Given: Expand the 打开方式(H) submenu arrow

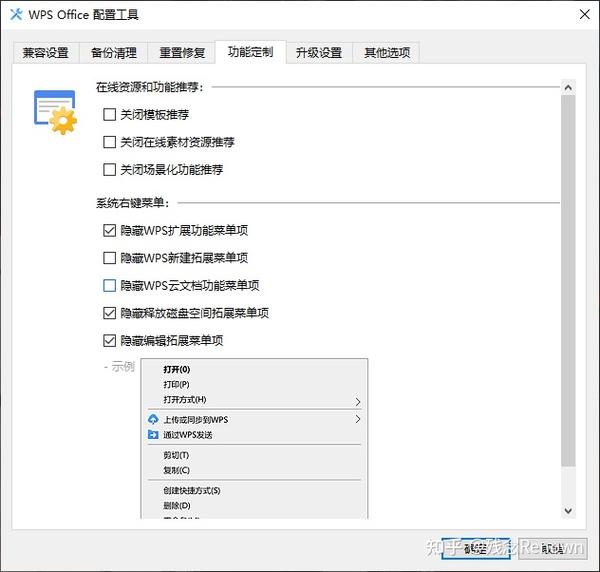Looking at the screenshot, I should pos(358,402).
